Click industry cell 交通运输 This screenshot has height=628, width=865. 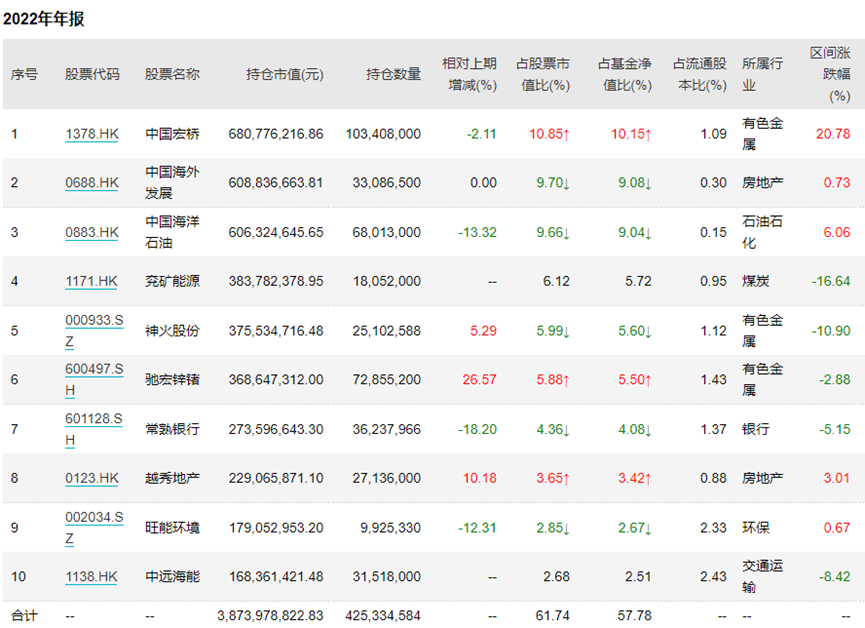click(x=762, y=577)
